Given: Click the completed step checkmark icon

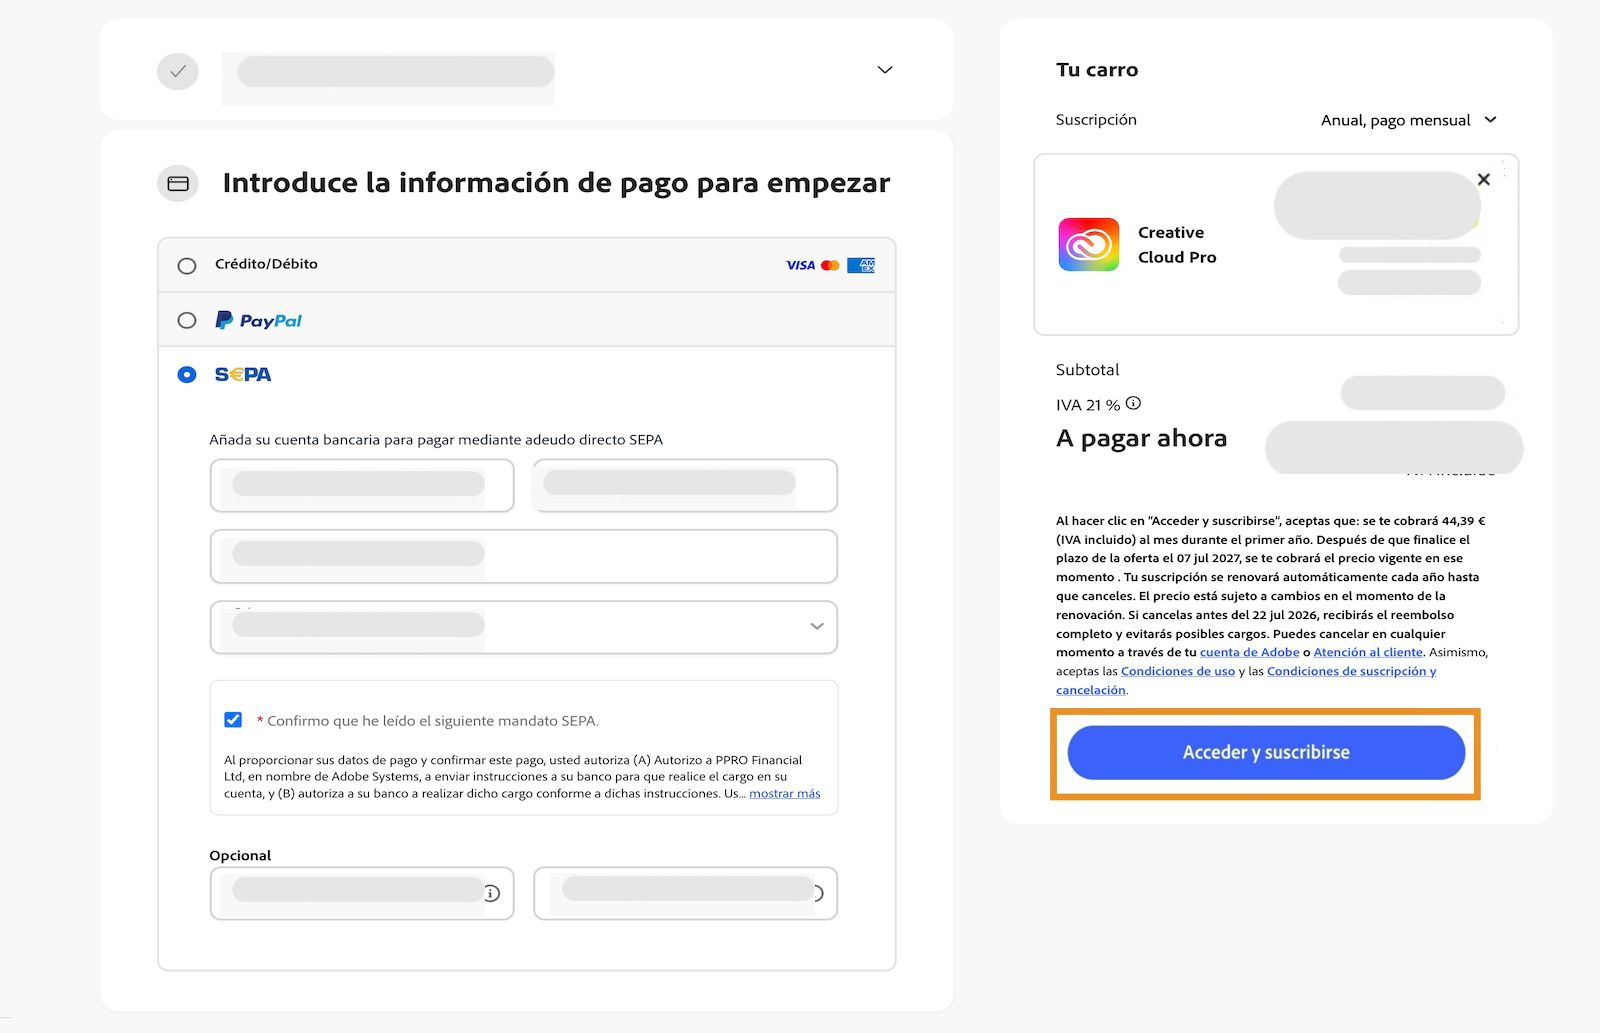Looking at the screenshot, I should (178, 71).
